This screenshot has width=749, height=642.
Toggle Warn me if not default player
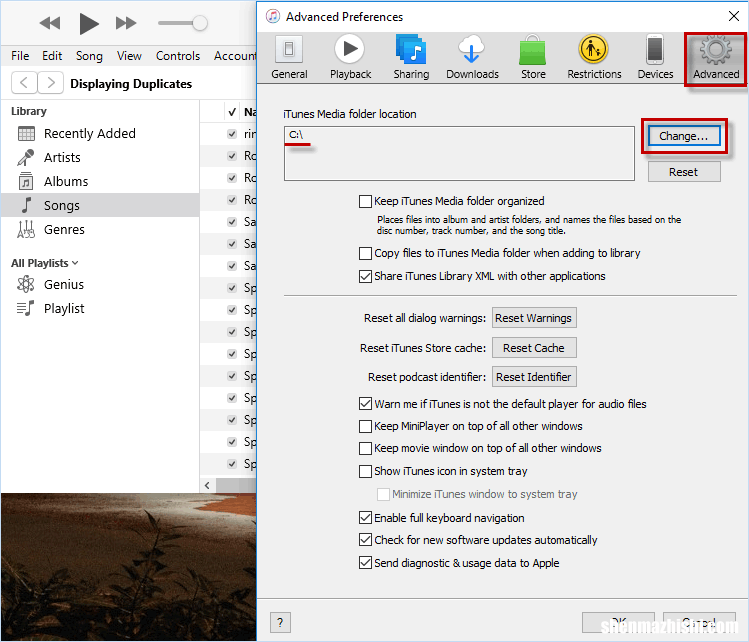(365, 404)
